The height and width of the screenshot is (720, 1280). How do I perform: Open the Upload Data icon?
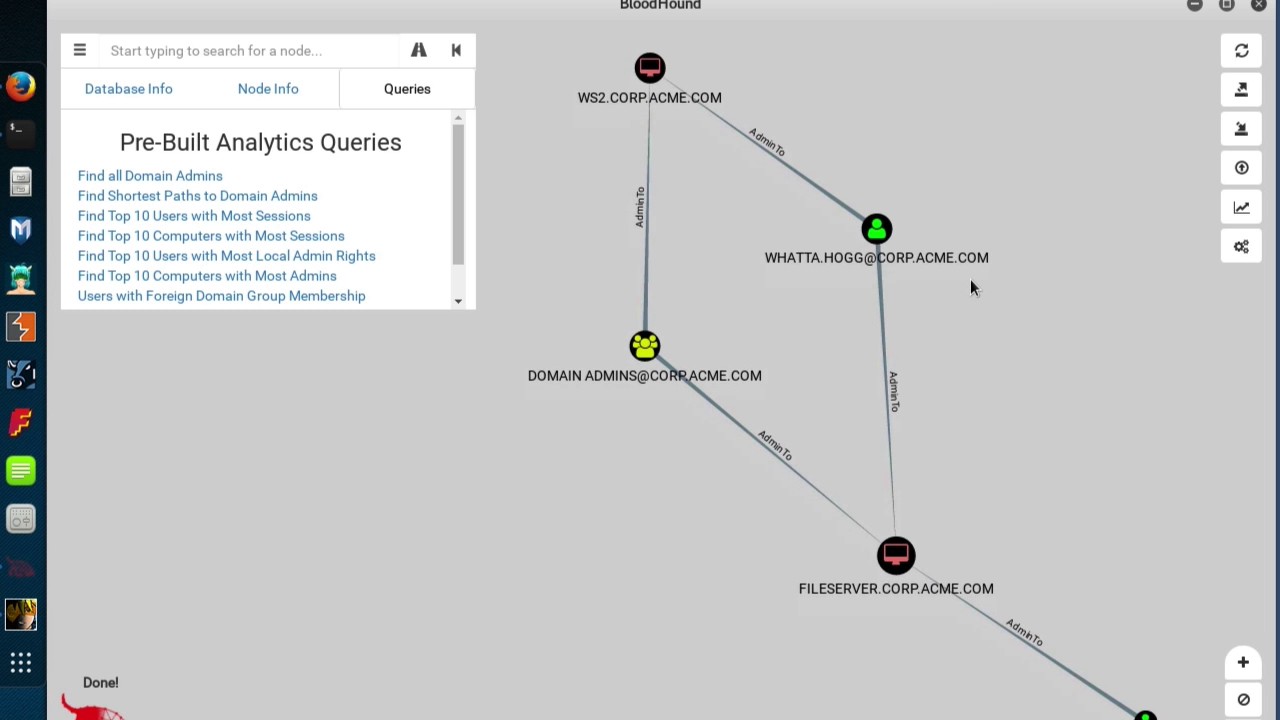(x=1241, y=168)
